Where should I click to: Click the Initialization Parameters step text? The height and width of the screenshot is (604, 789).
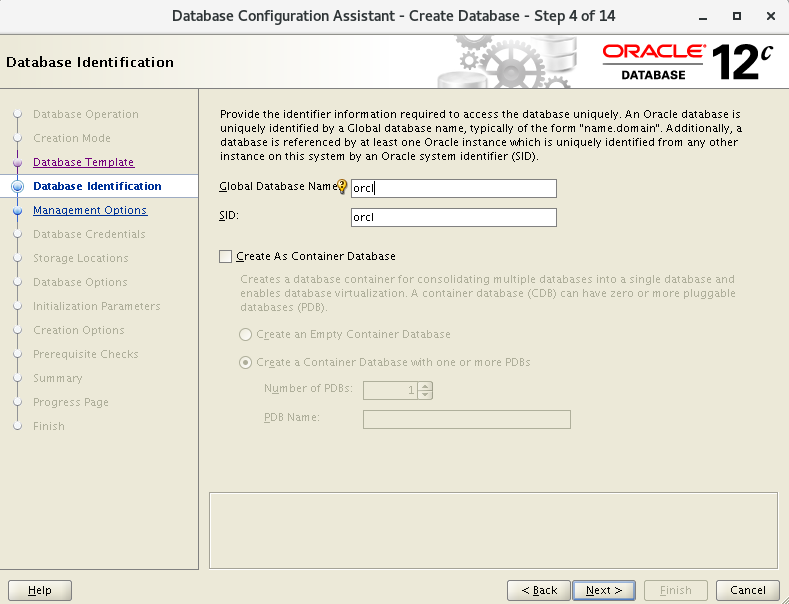[97, 306]
